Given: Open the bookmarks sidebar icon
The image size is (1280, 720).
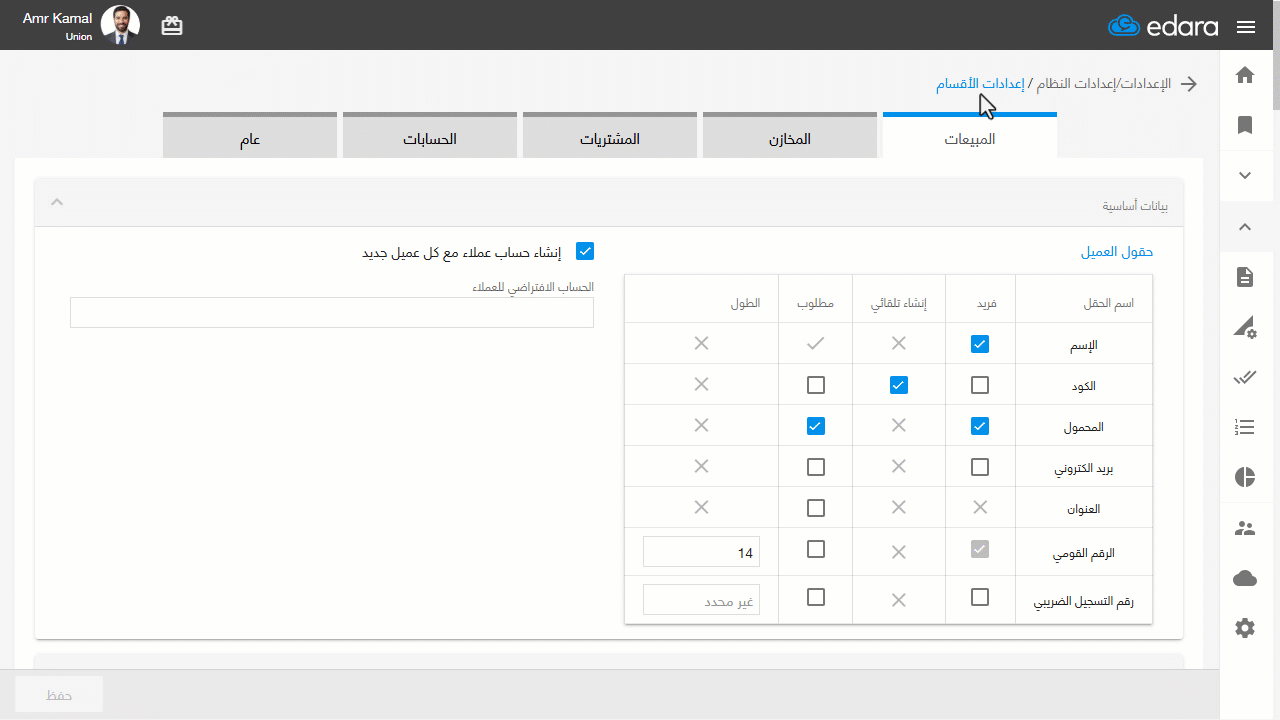Looking at the screenshot, I should click(1245, 125).
